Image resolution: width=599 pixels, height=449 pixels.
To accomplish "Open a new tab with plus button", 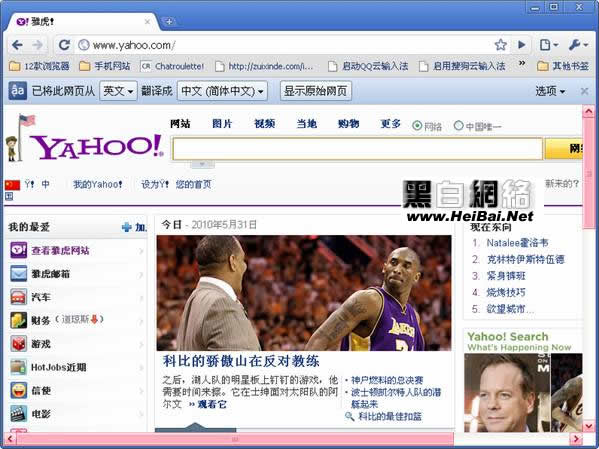I will coord(169,21).
